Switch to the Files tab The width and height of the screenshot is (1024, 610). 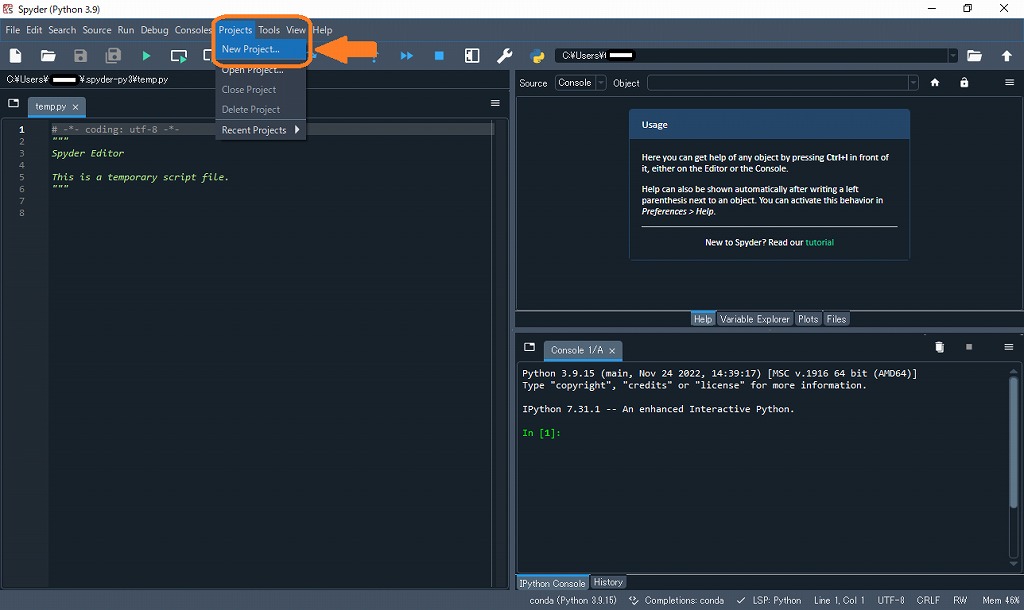coord(836,319)
